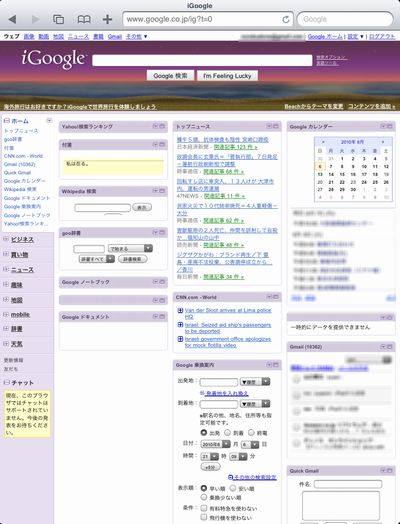Click the コンテンツを追加 link

[372, 106]
